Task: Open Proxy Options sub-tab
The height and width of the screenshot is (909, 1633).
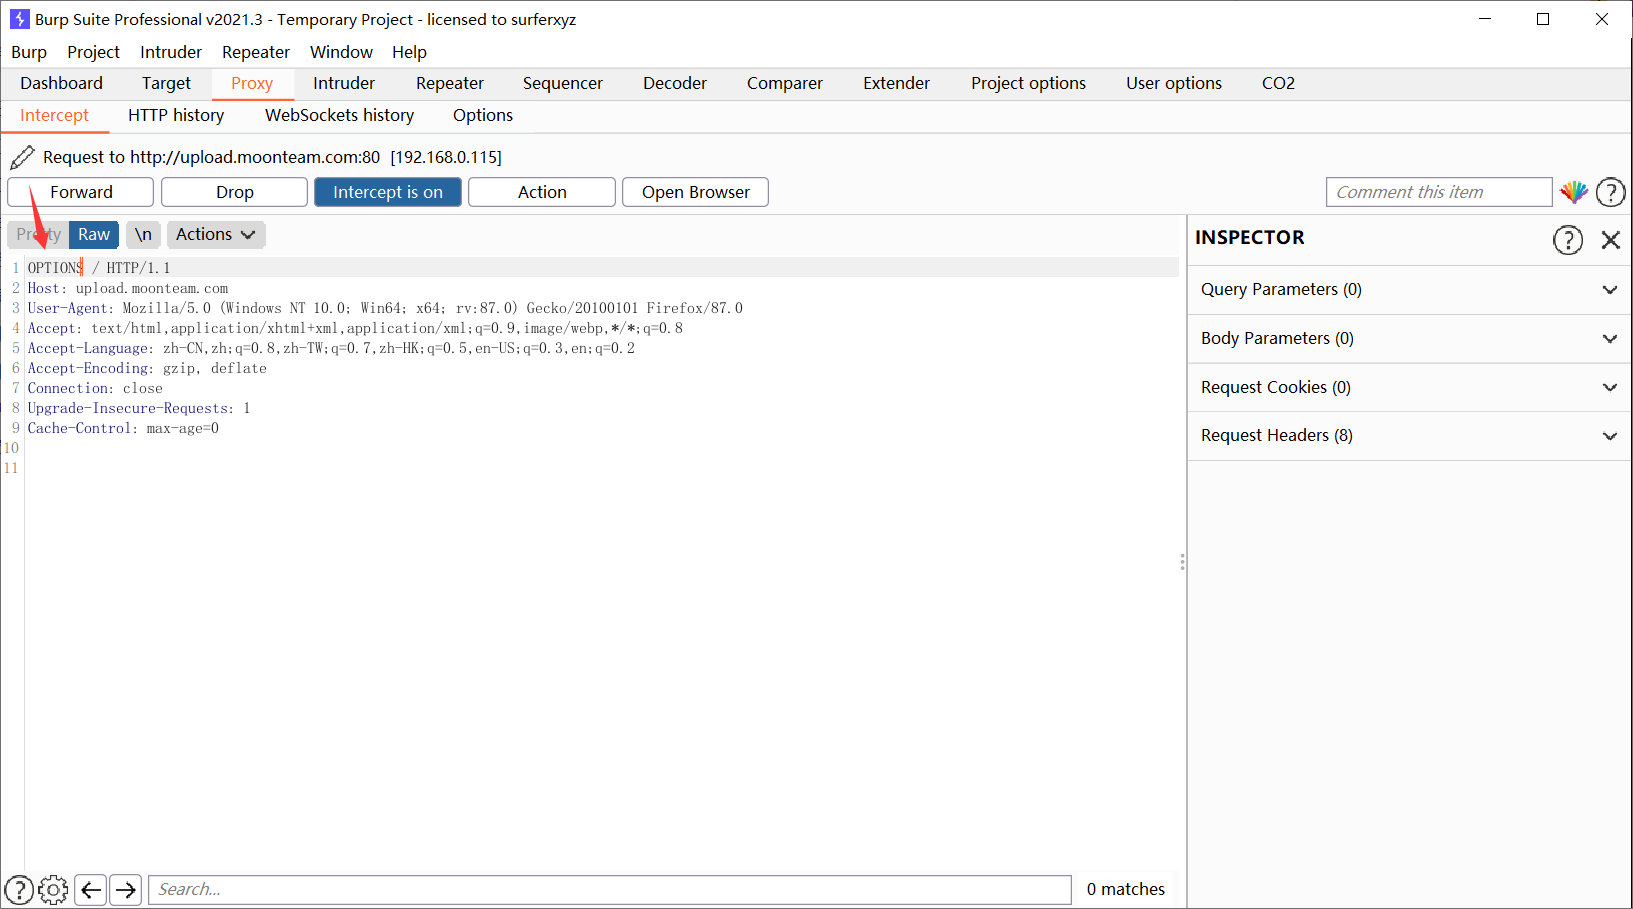Action: 483,115
